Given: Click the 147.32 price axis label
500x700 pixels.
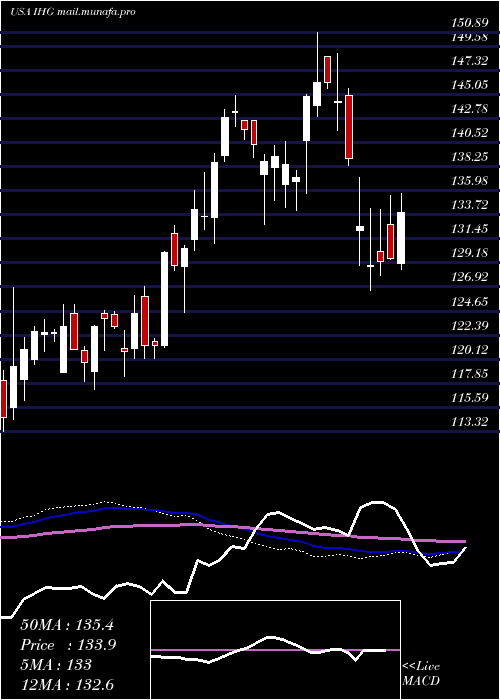Looking at the screenshot, I should pos(471,60).
